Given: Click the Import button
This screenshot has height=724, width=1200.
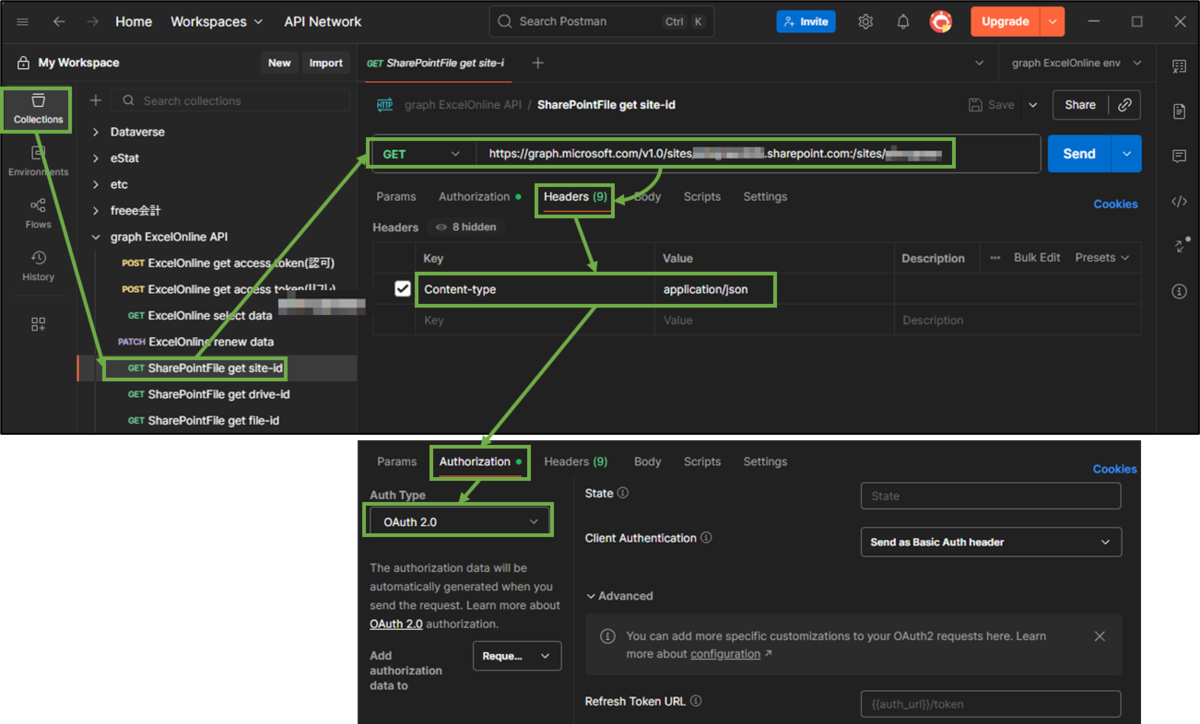Looking at the screenshot, I should [x=326, y=63].
